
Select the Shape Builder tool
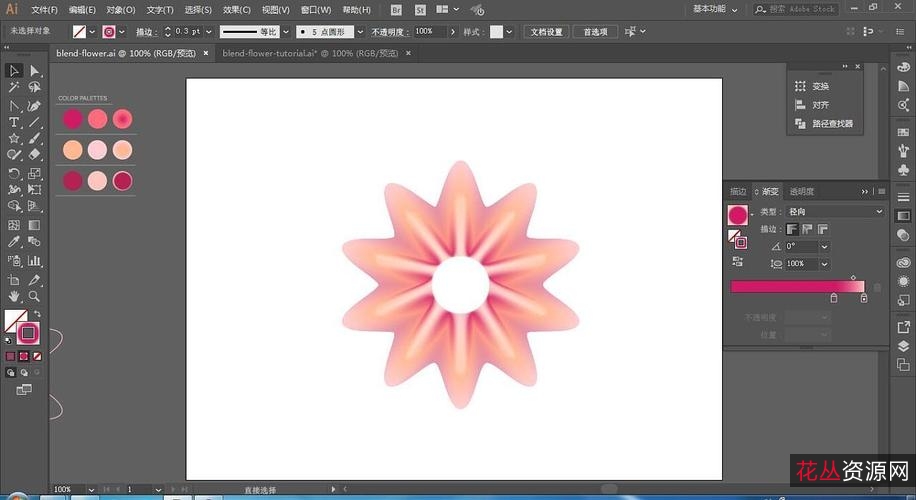(13, 206)
